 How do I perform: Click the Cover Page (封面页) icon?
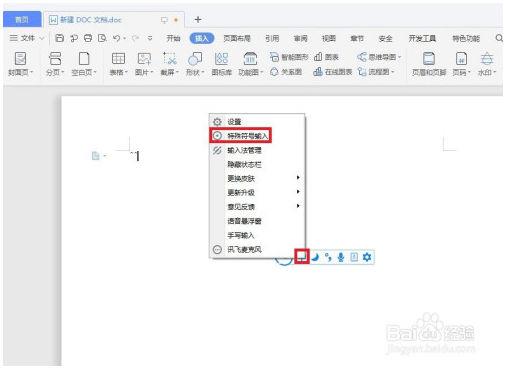(x=20, y=59)
